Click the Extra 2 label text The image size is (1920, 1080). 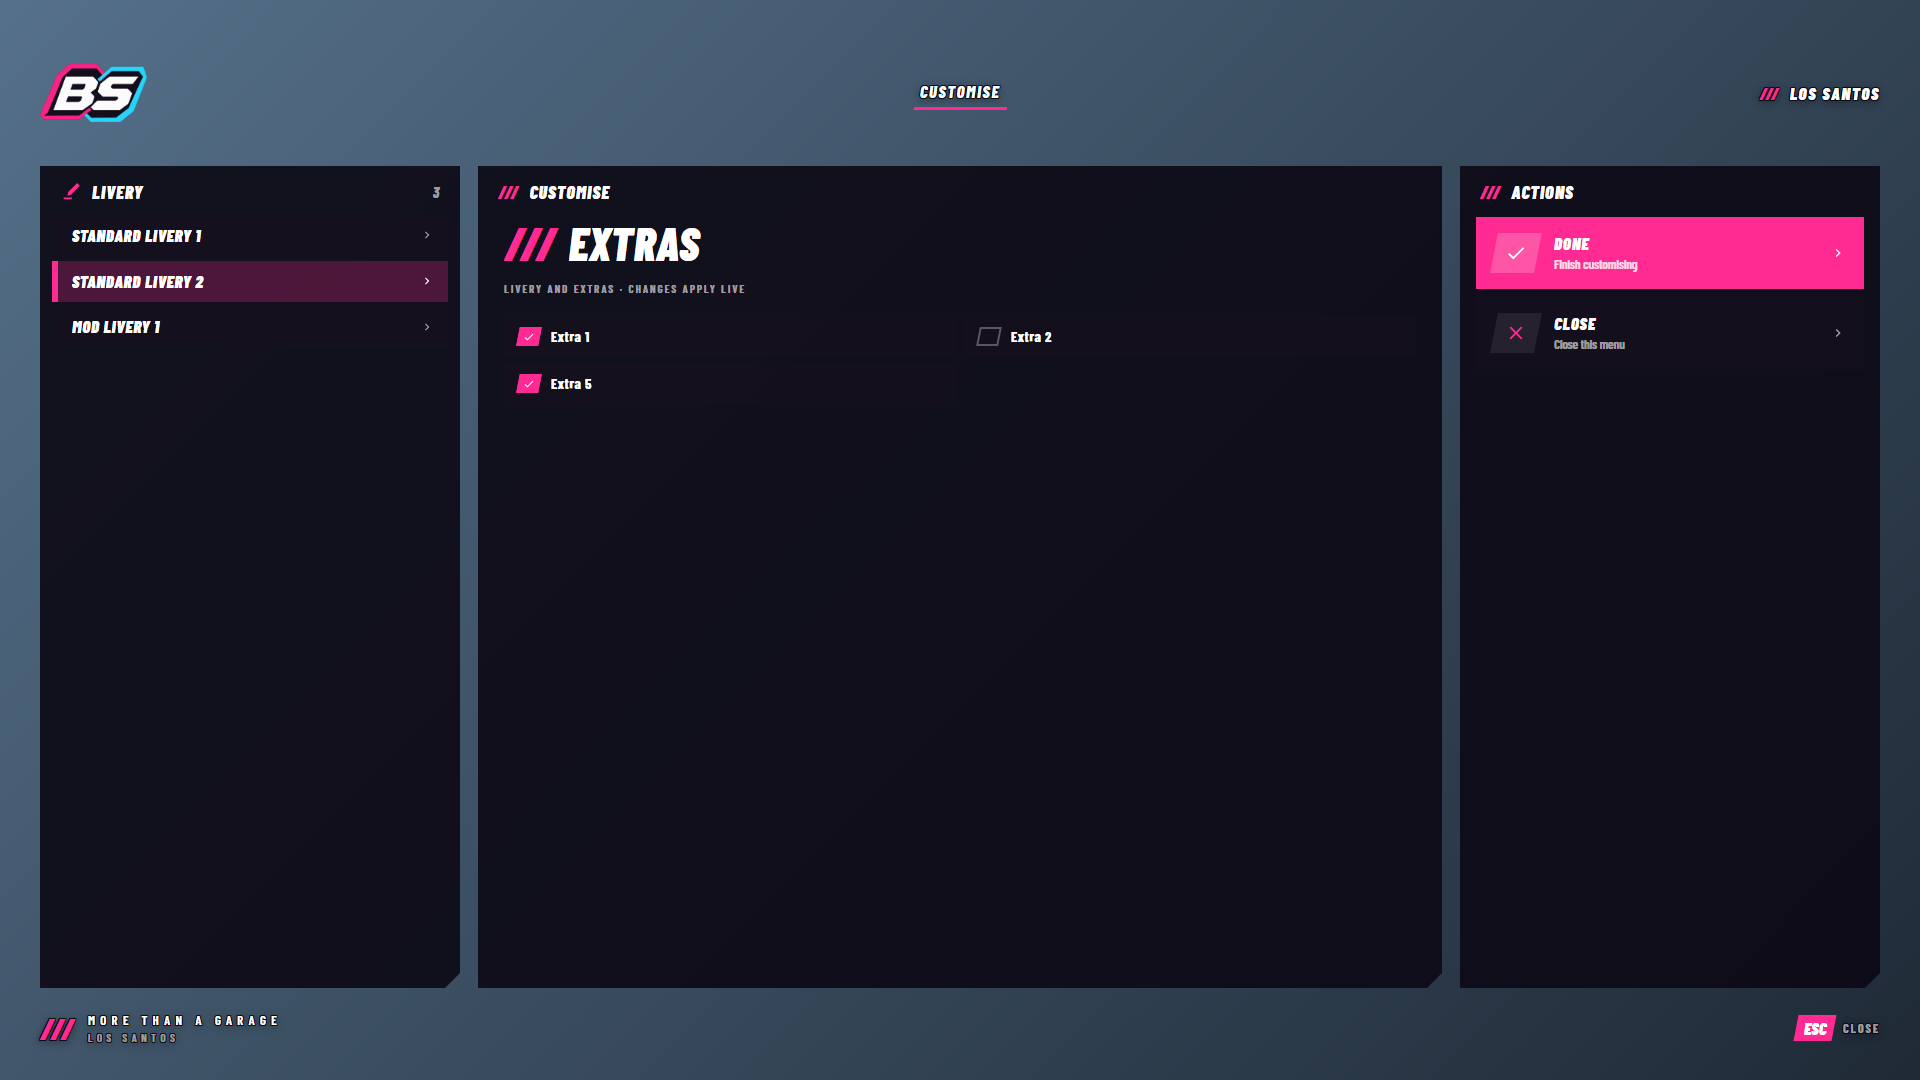tap(1031, 337)
